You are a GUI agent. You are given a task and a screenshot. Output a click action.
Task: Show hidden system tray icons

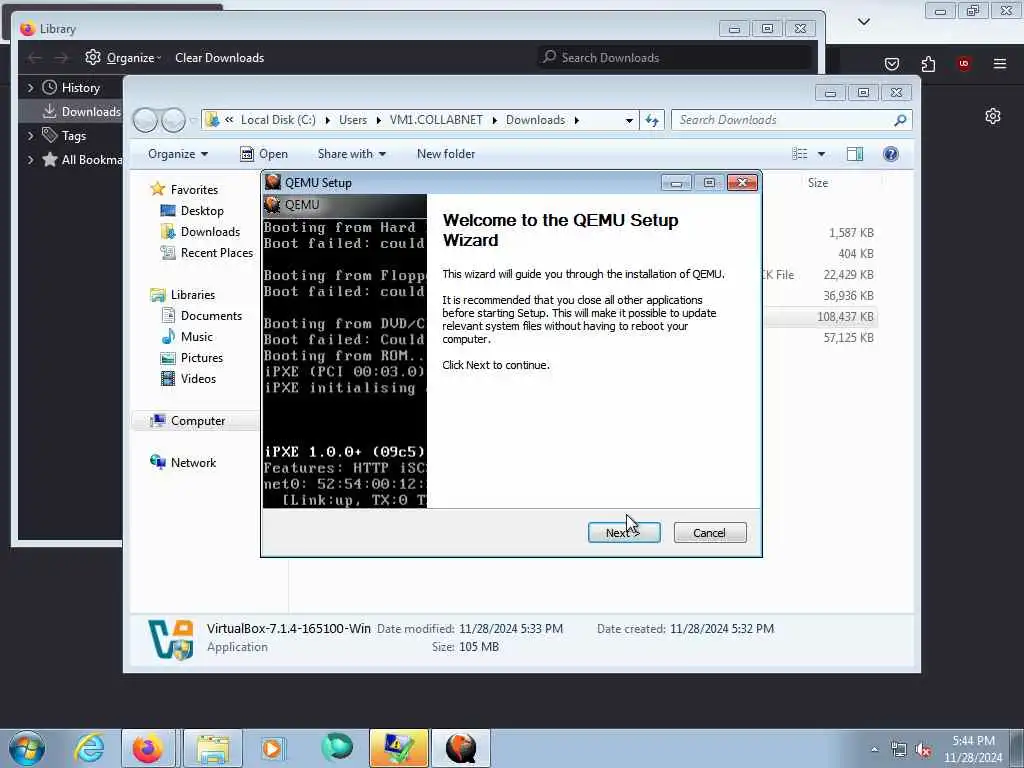[874, 750]
